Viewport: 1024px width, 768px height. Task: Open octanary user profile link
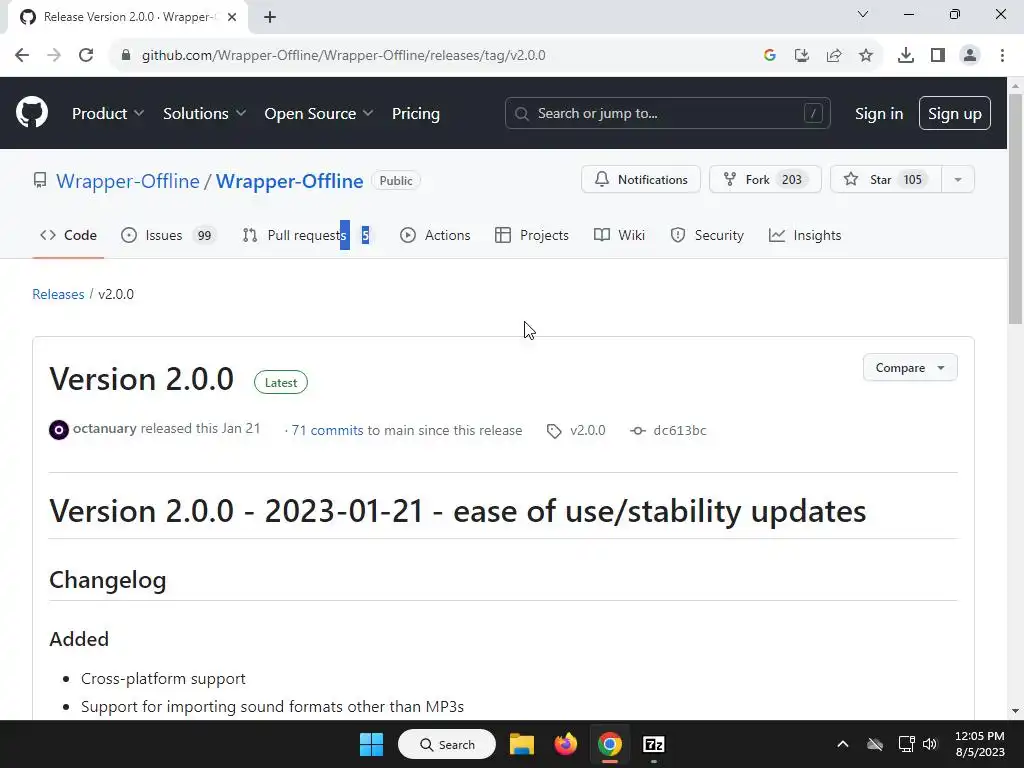104,428
